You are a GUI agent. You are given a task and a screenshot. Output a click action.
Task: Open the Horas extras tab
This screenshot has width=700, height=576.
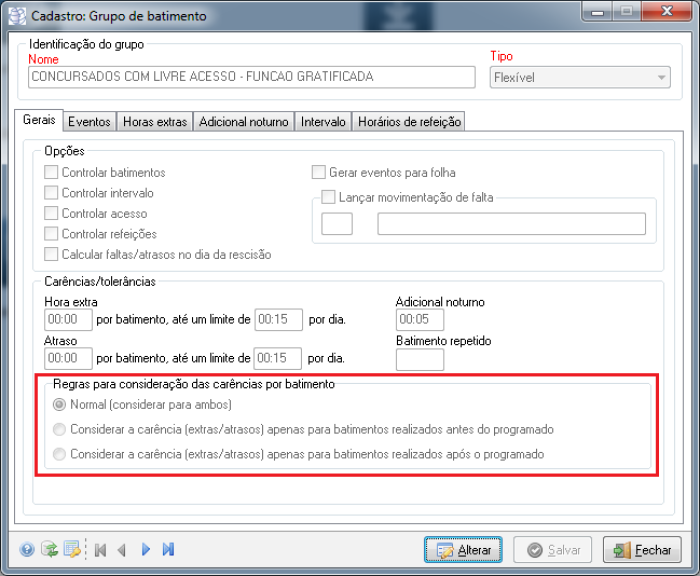pyautogui.click(x=155, y=122)
